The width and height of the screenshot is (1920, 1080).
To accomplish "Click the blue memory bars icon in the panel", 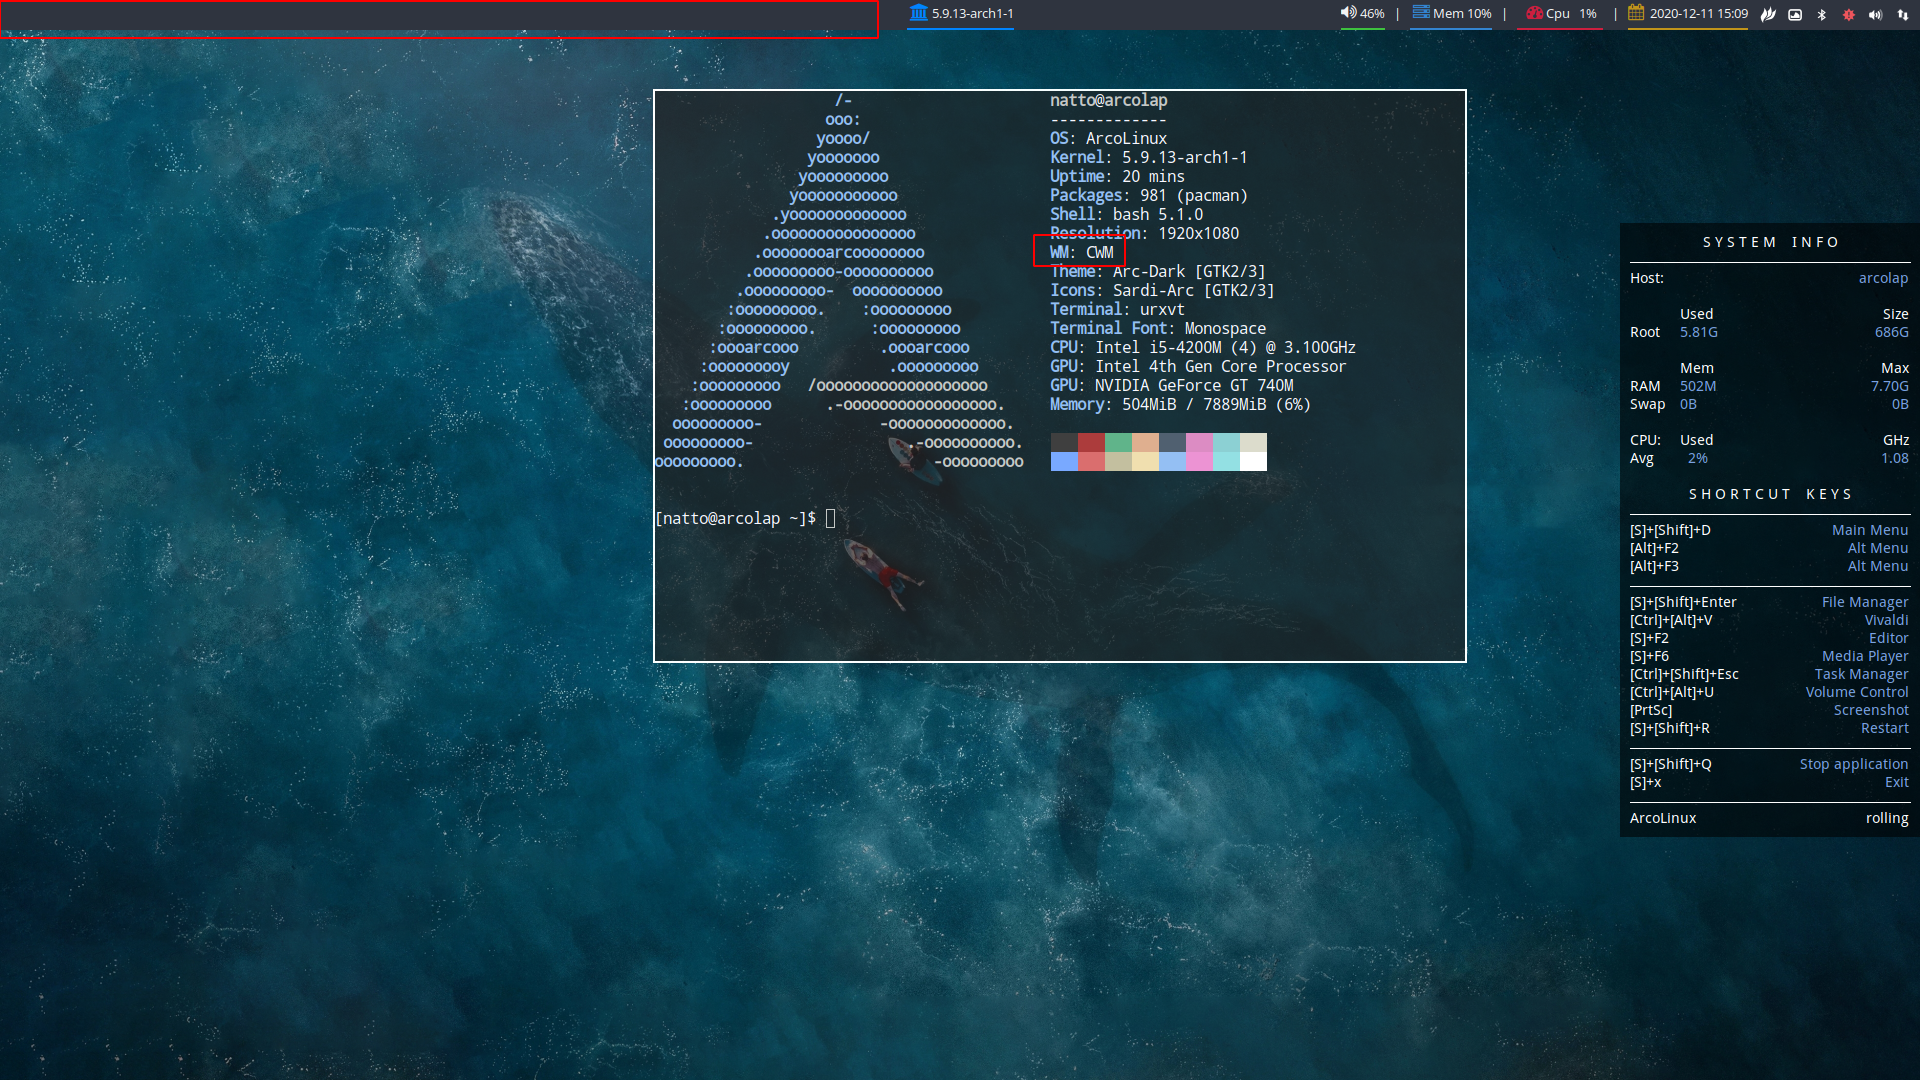I will tap(1419, 13).
